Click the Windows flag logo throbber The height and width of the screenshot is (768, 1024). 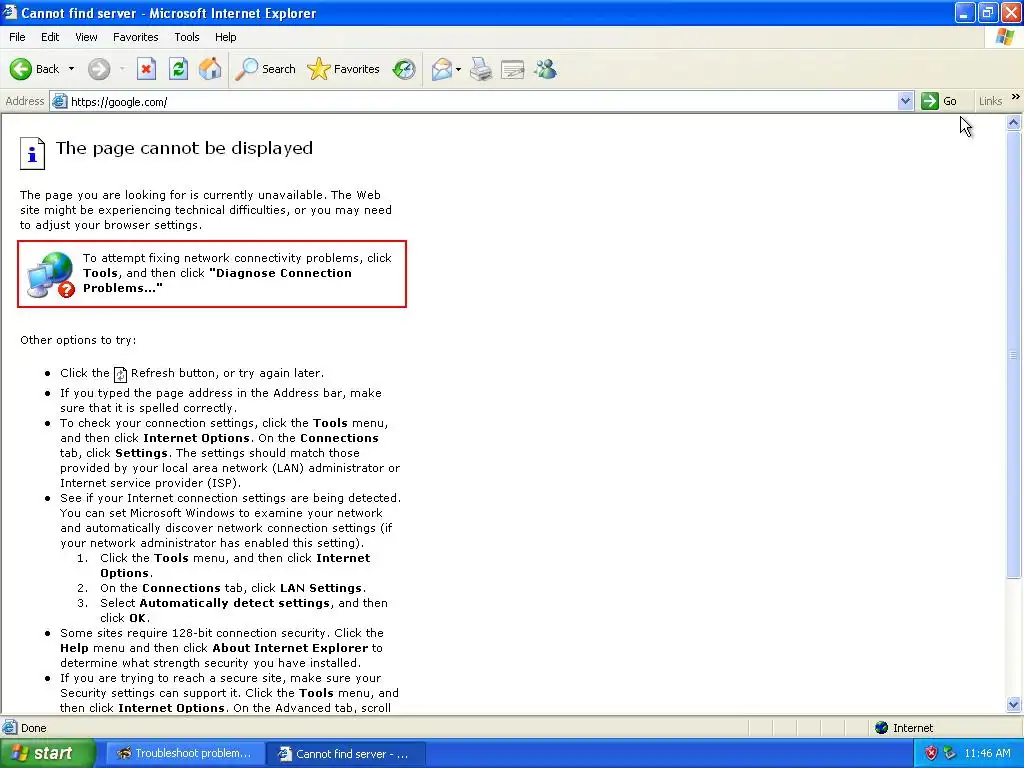point(1005,37)
